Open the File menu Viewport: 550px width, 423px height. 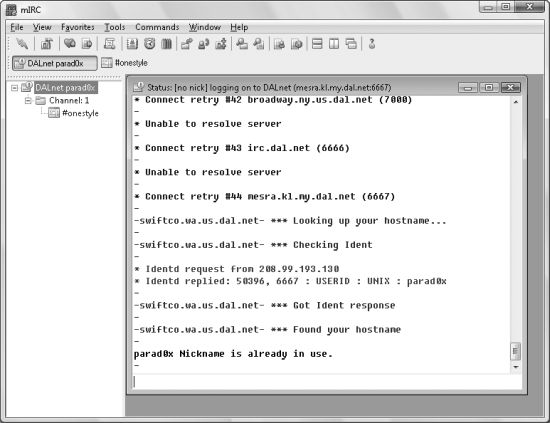pos(16,27)
